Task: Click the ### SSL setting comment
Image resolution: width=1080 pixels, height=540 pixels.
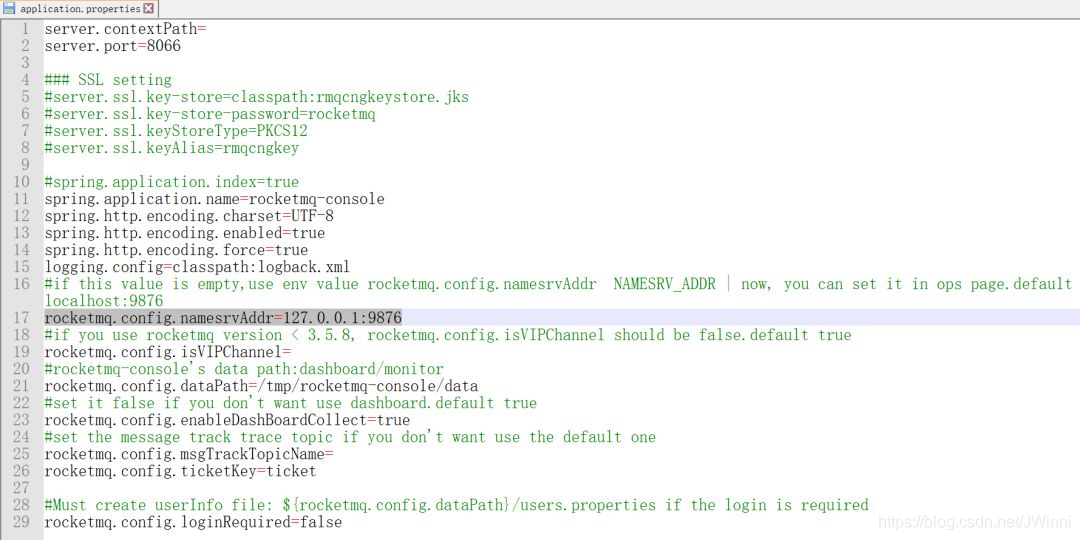Action: pyautogui.click(x=108, y=81)
